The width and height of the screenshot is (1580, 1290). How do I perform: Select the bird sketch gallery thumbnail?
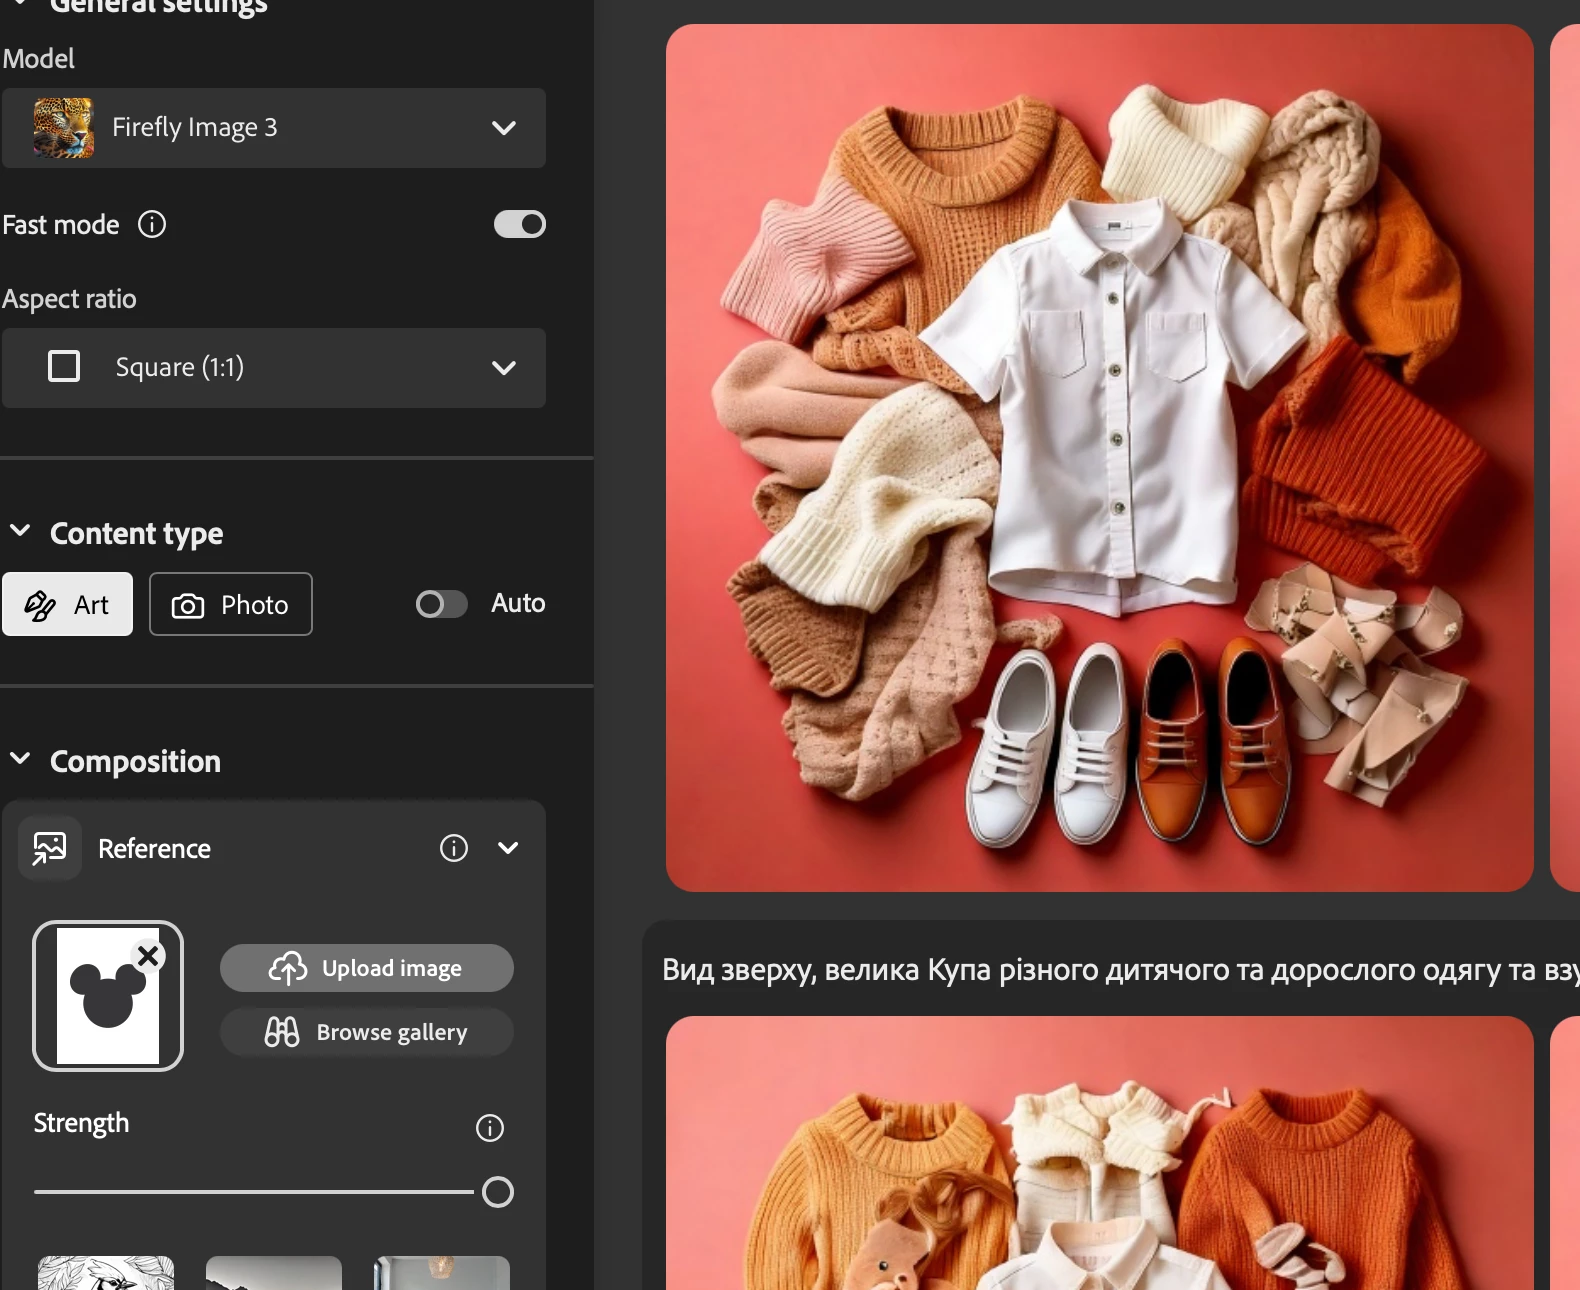[x=106, y=1273]
